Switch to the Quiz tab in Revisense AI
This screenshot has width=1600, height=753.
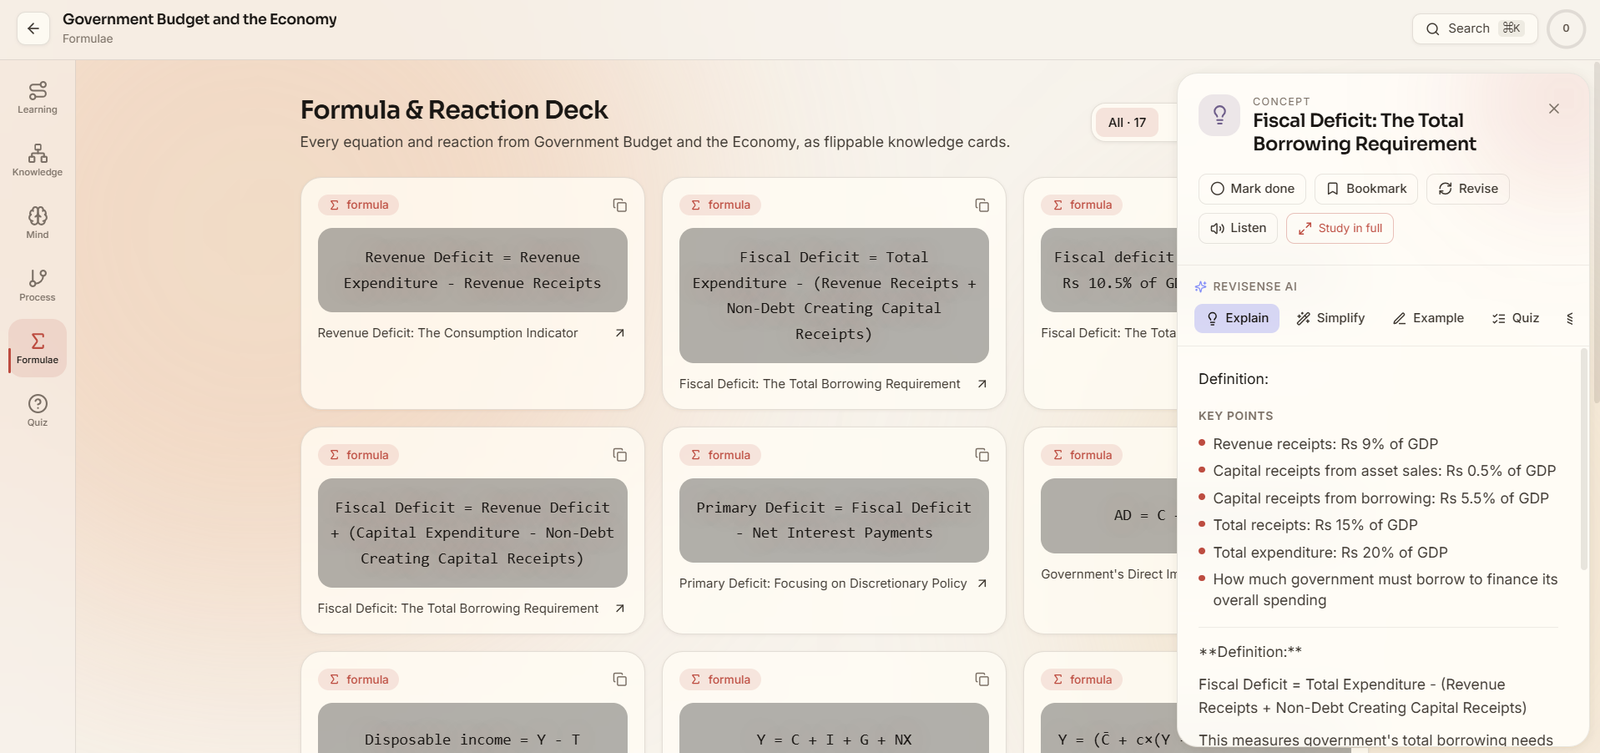tap(1515, 318)
